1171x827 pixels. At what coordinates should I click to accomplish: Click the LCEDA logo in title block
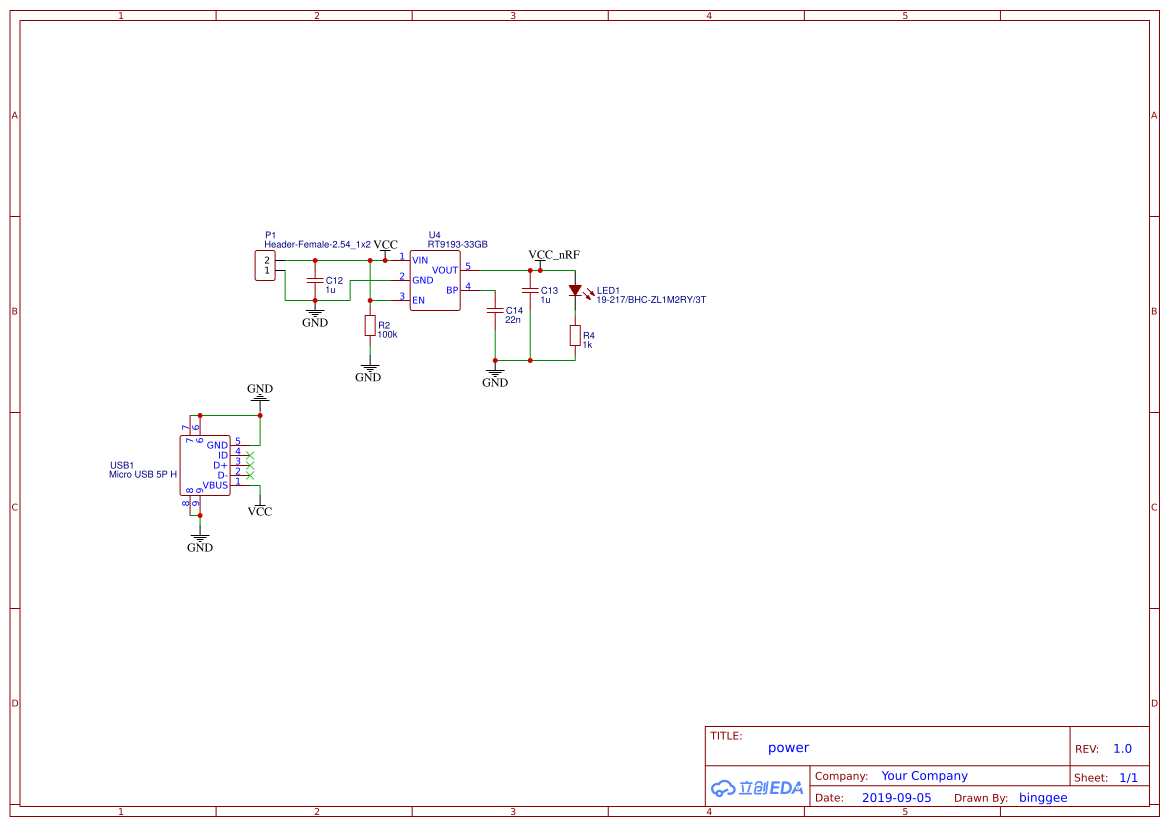click(757, 788)
